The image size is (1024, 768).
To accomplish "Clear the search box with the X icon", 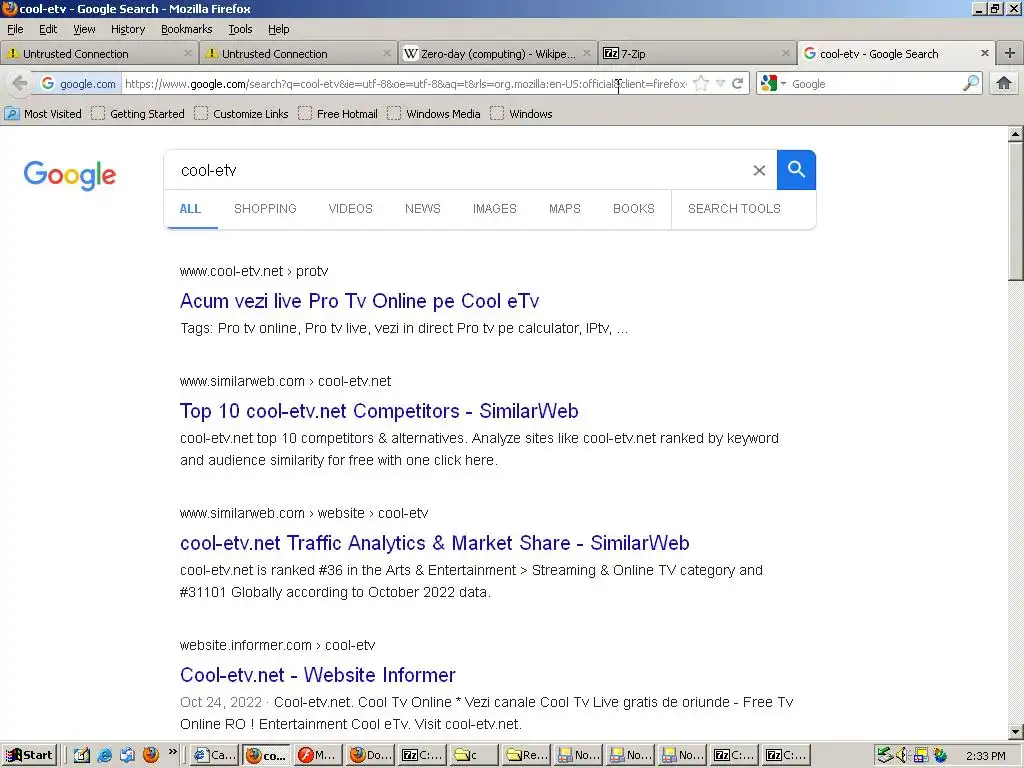I will [x=759, y=170].
